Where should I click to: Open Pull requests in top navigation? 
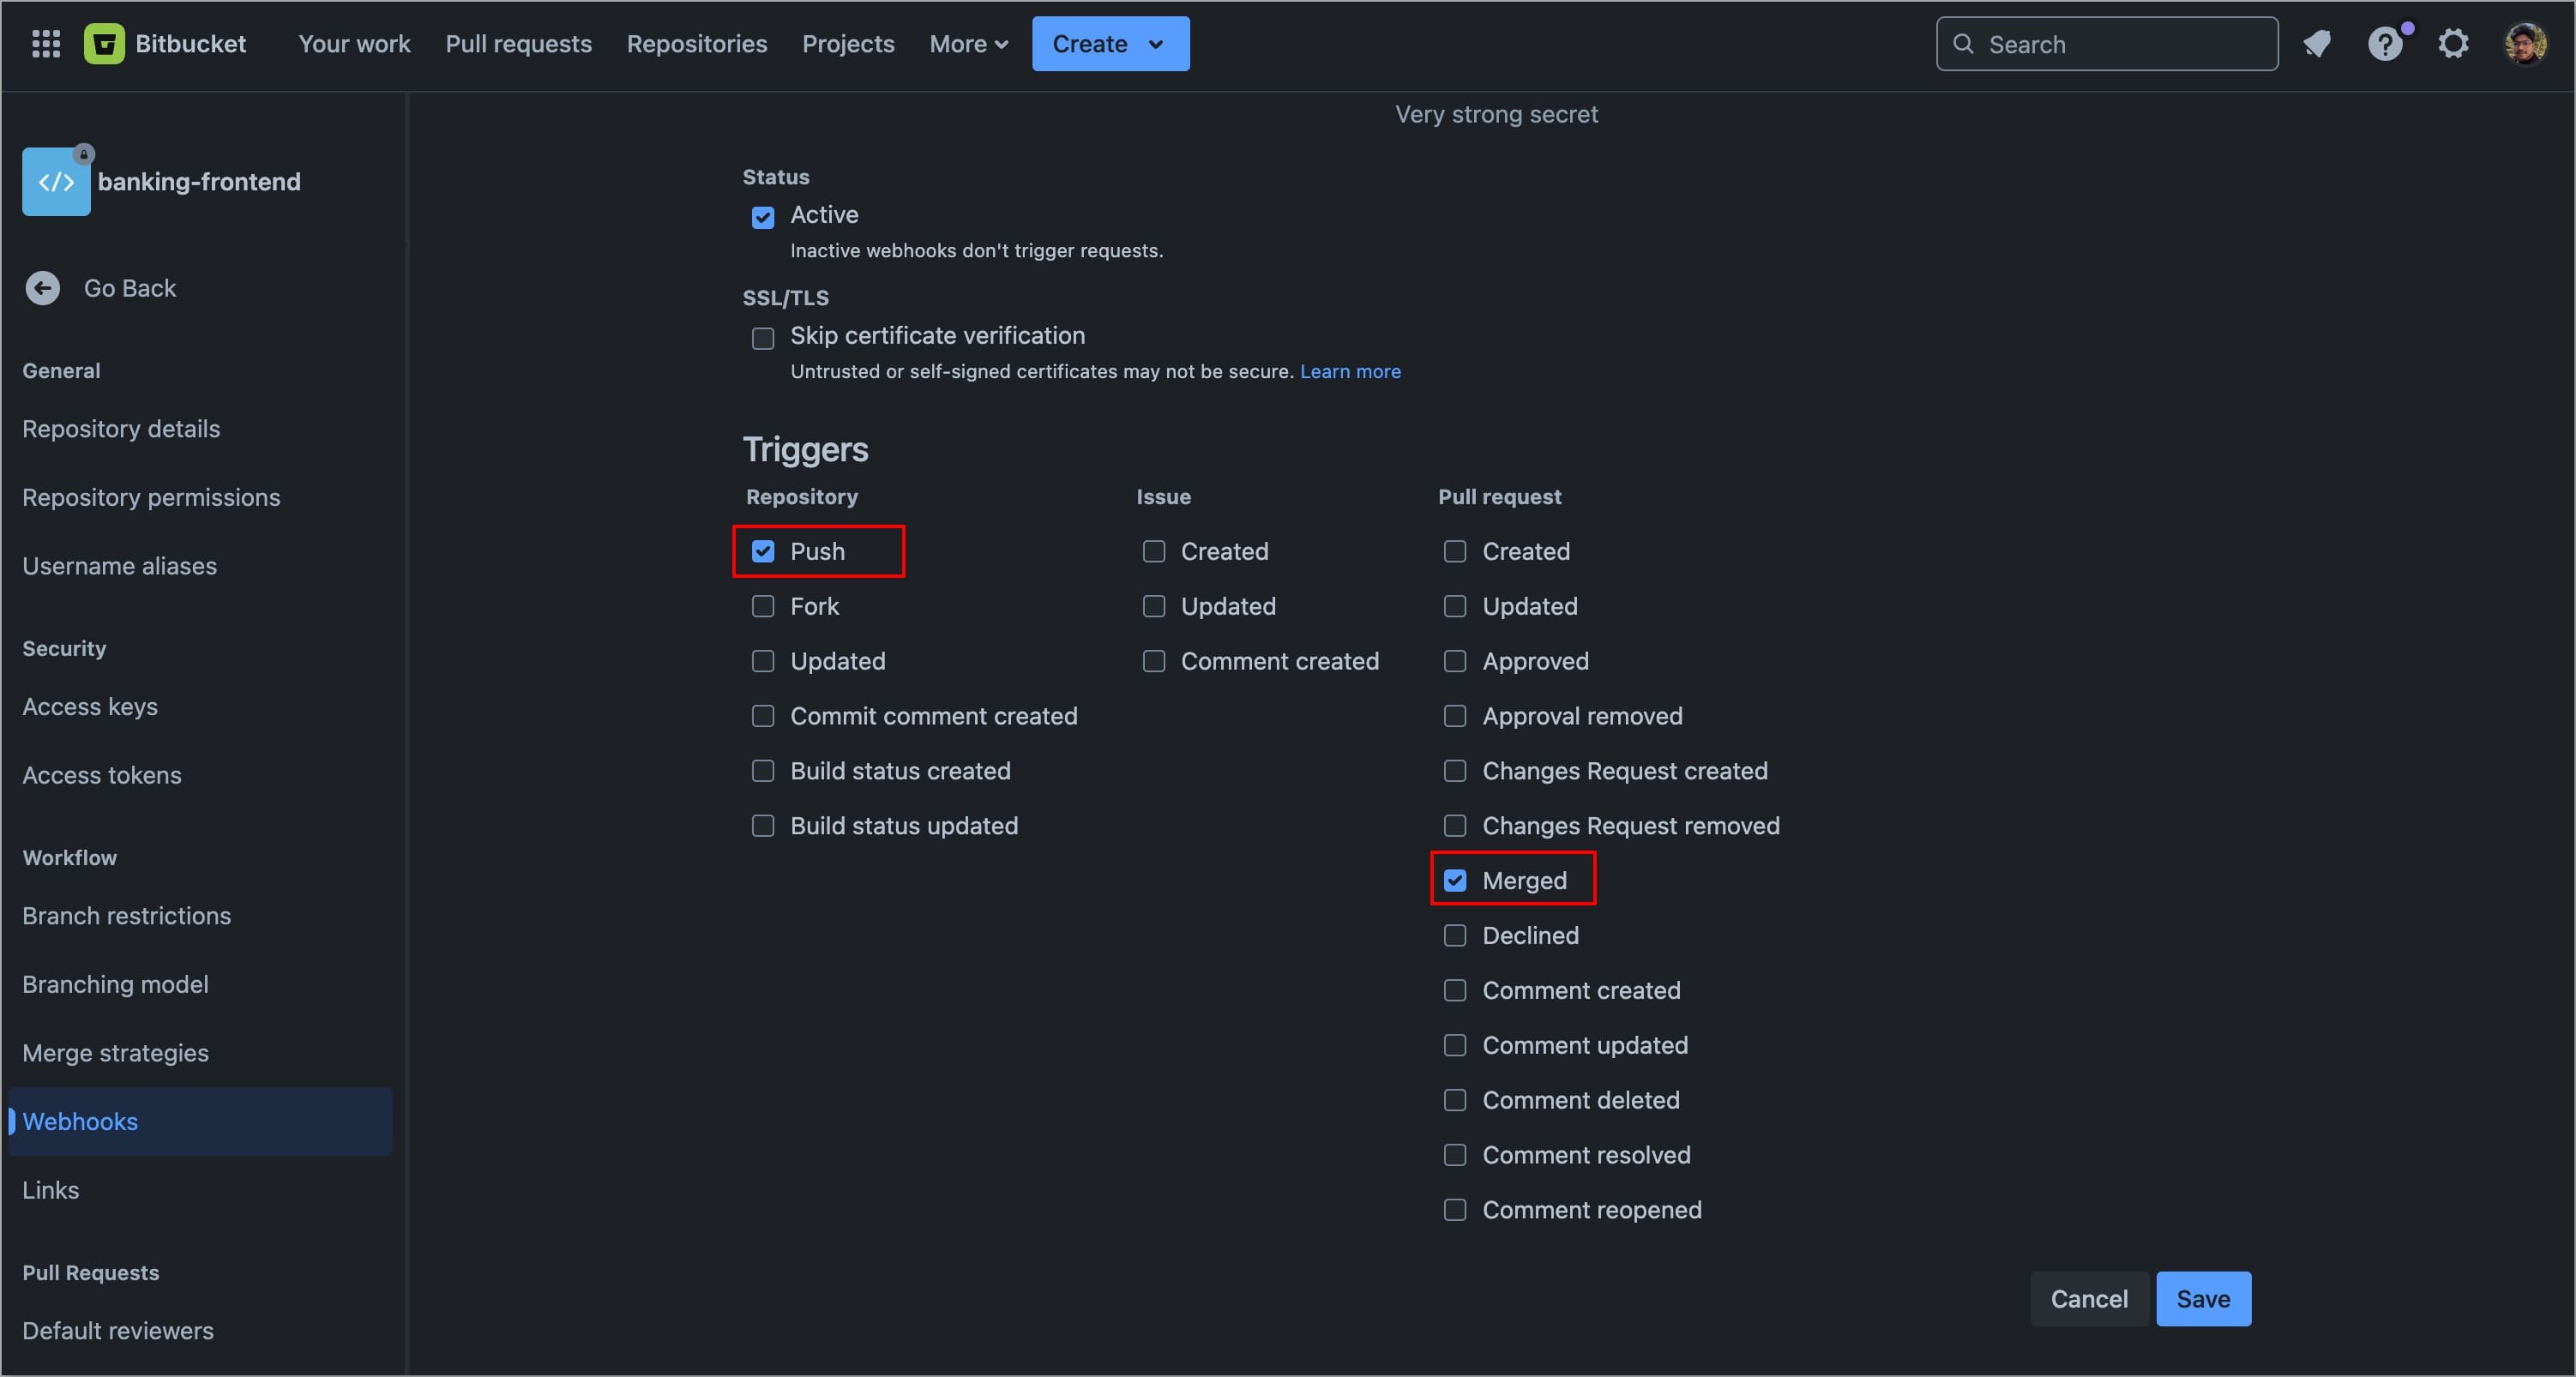(x=518, y=44)
